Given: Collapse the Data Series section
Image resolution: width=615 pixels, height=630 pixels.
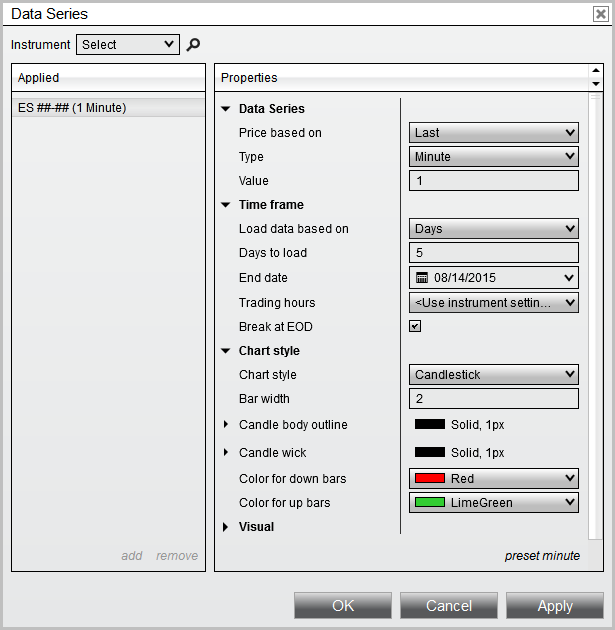Looking at the screenshot, I should pyautogui.click(x=226, y=109).
